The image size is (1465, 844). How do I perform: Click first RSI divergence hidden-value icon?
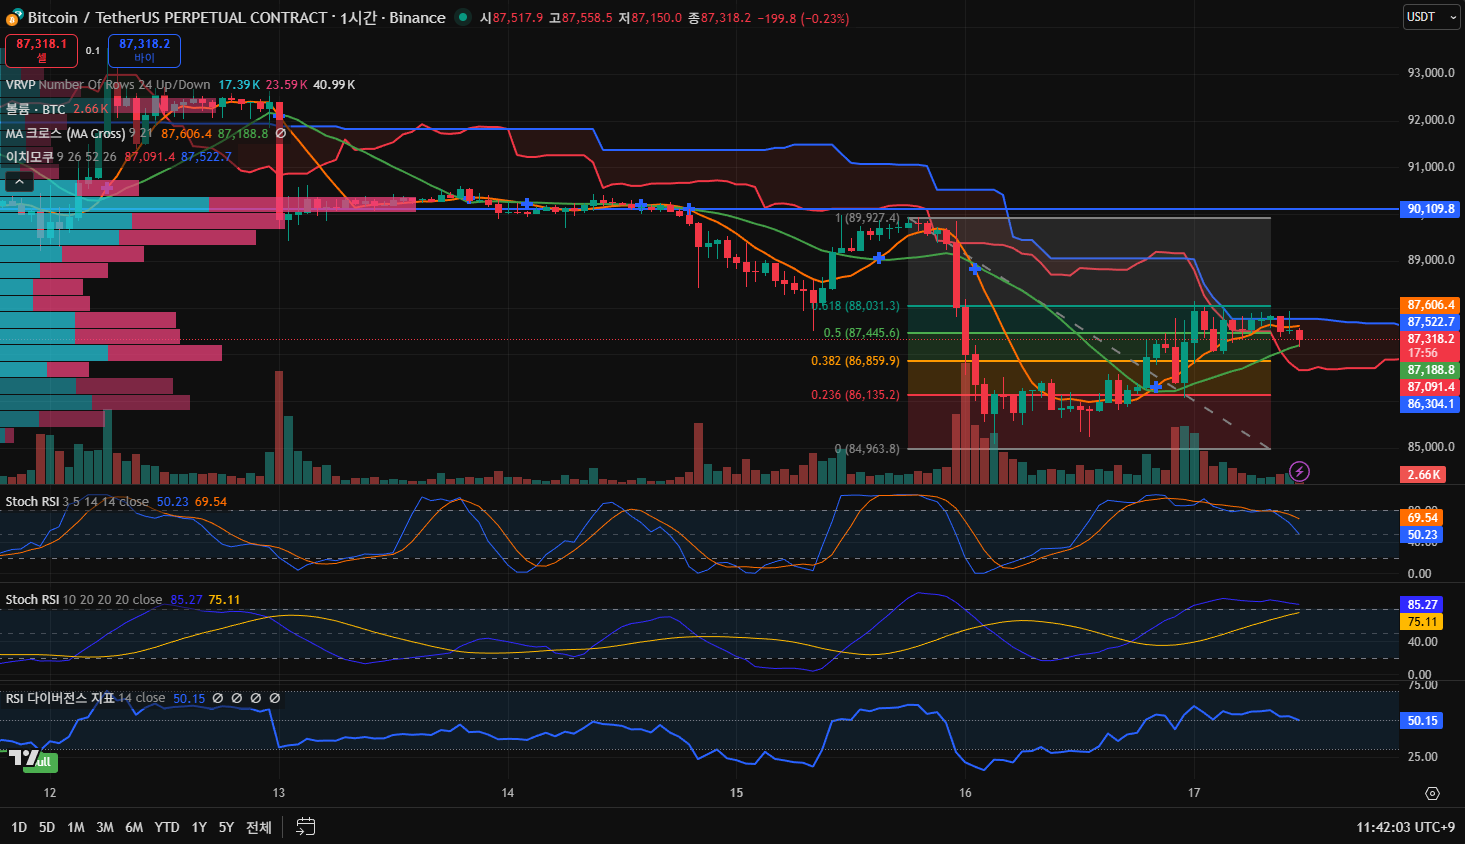click(x=218, y=698)
